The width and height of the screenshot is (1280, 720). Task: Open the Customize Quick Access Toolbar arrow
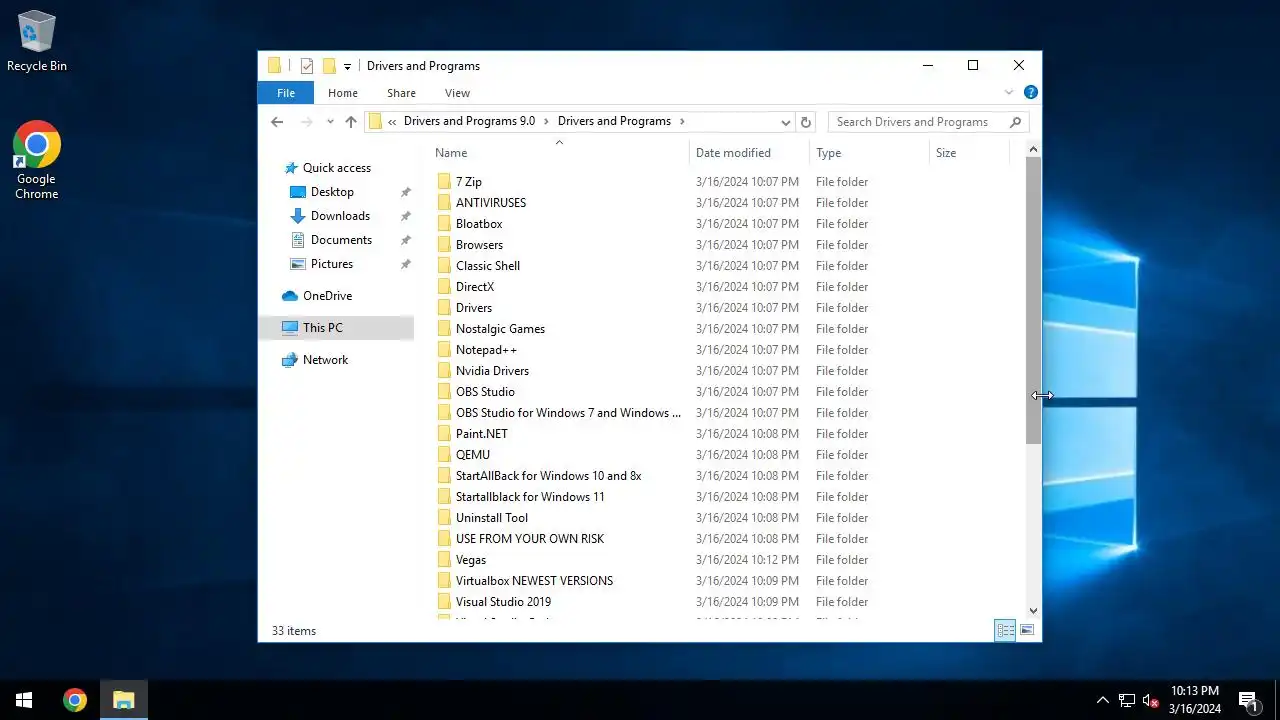[x=347, y=66]
